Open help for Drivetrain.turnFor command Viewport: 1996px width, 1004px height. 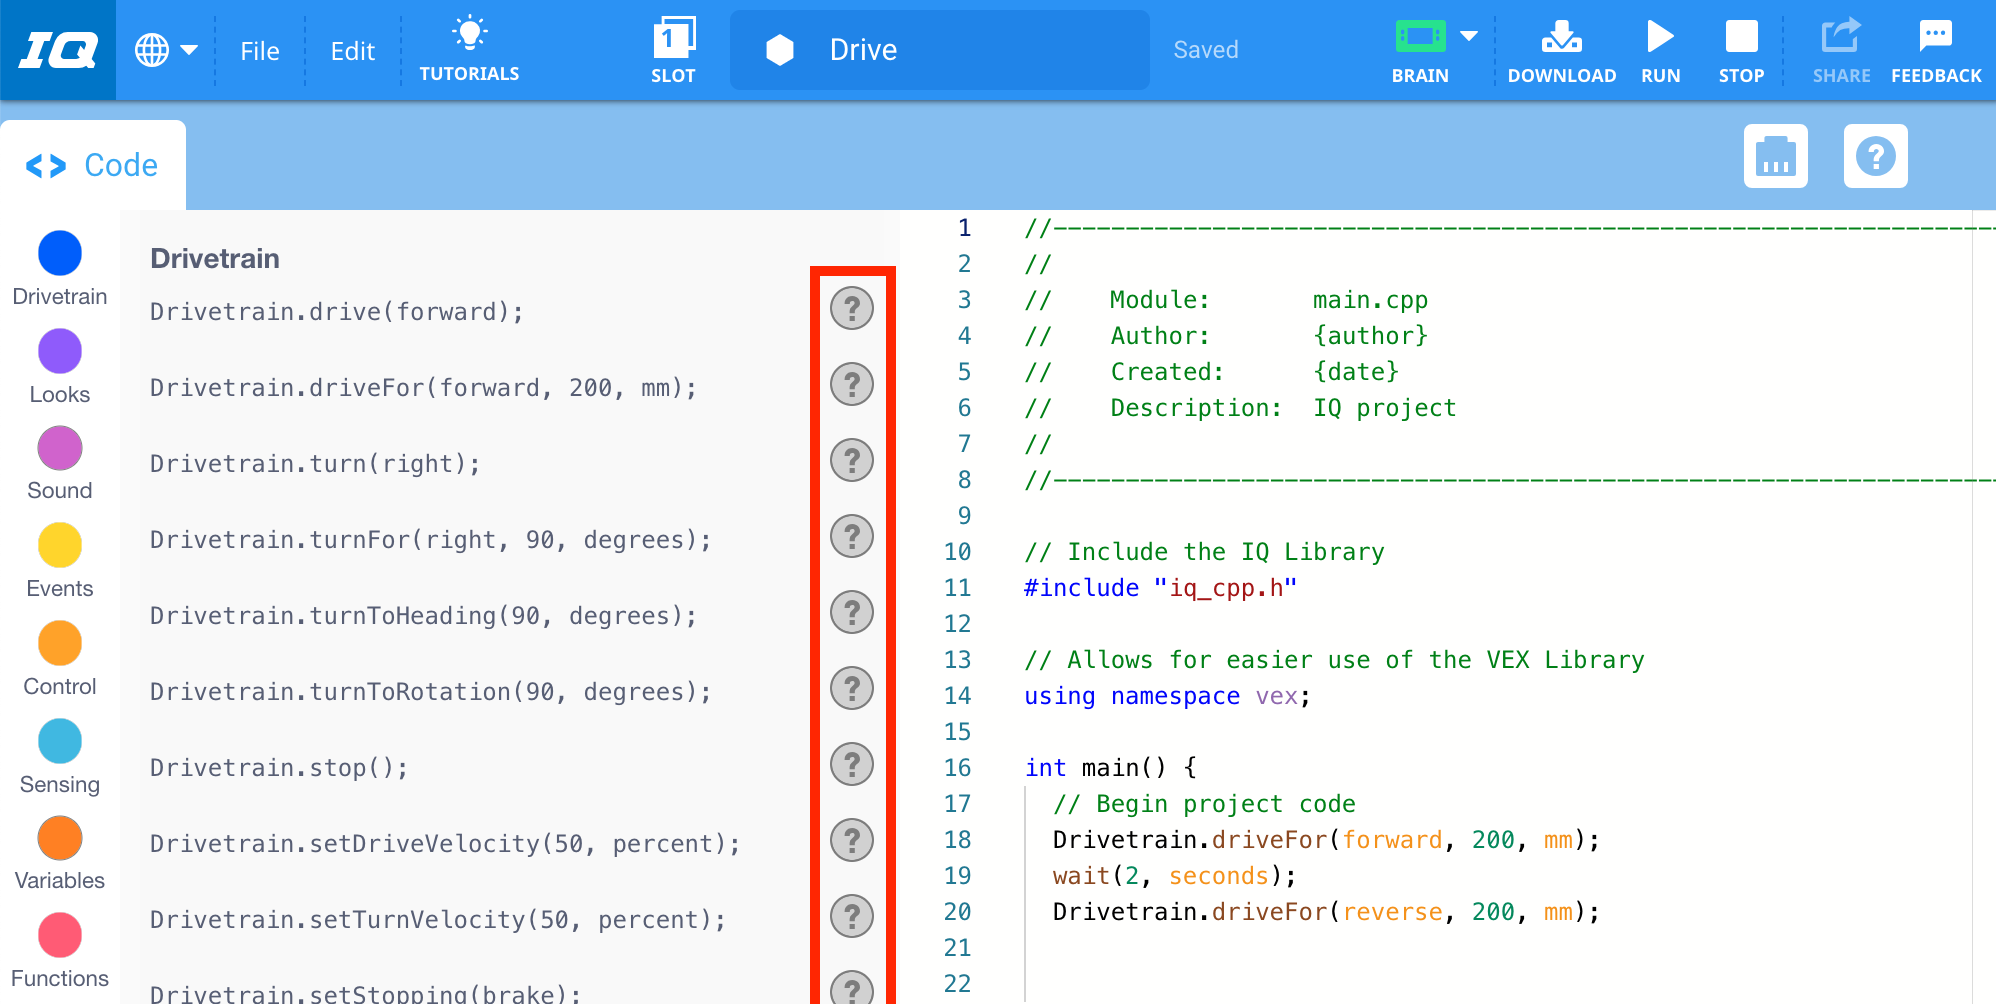pyautogui.click(x=851, y=537)
